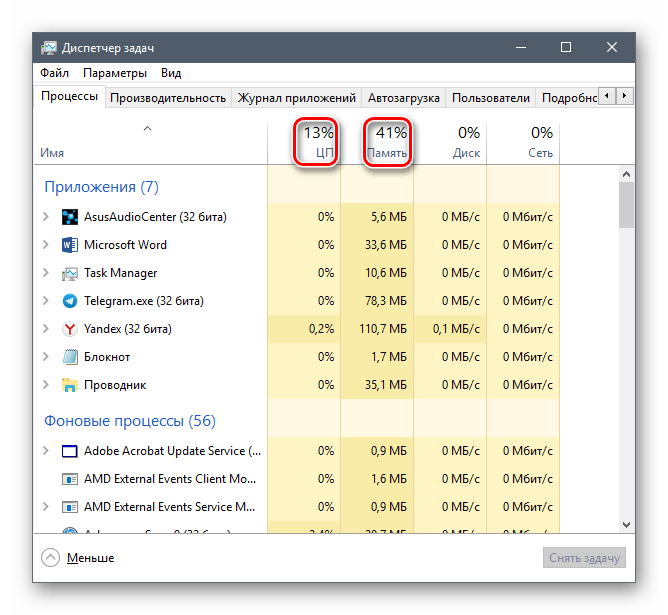Click the Telegram memory value 78,3 МБ
This screenshot has width=668, height=615.
pyautogui.click(x=386, y=301)
